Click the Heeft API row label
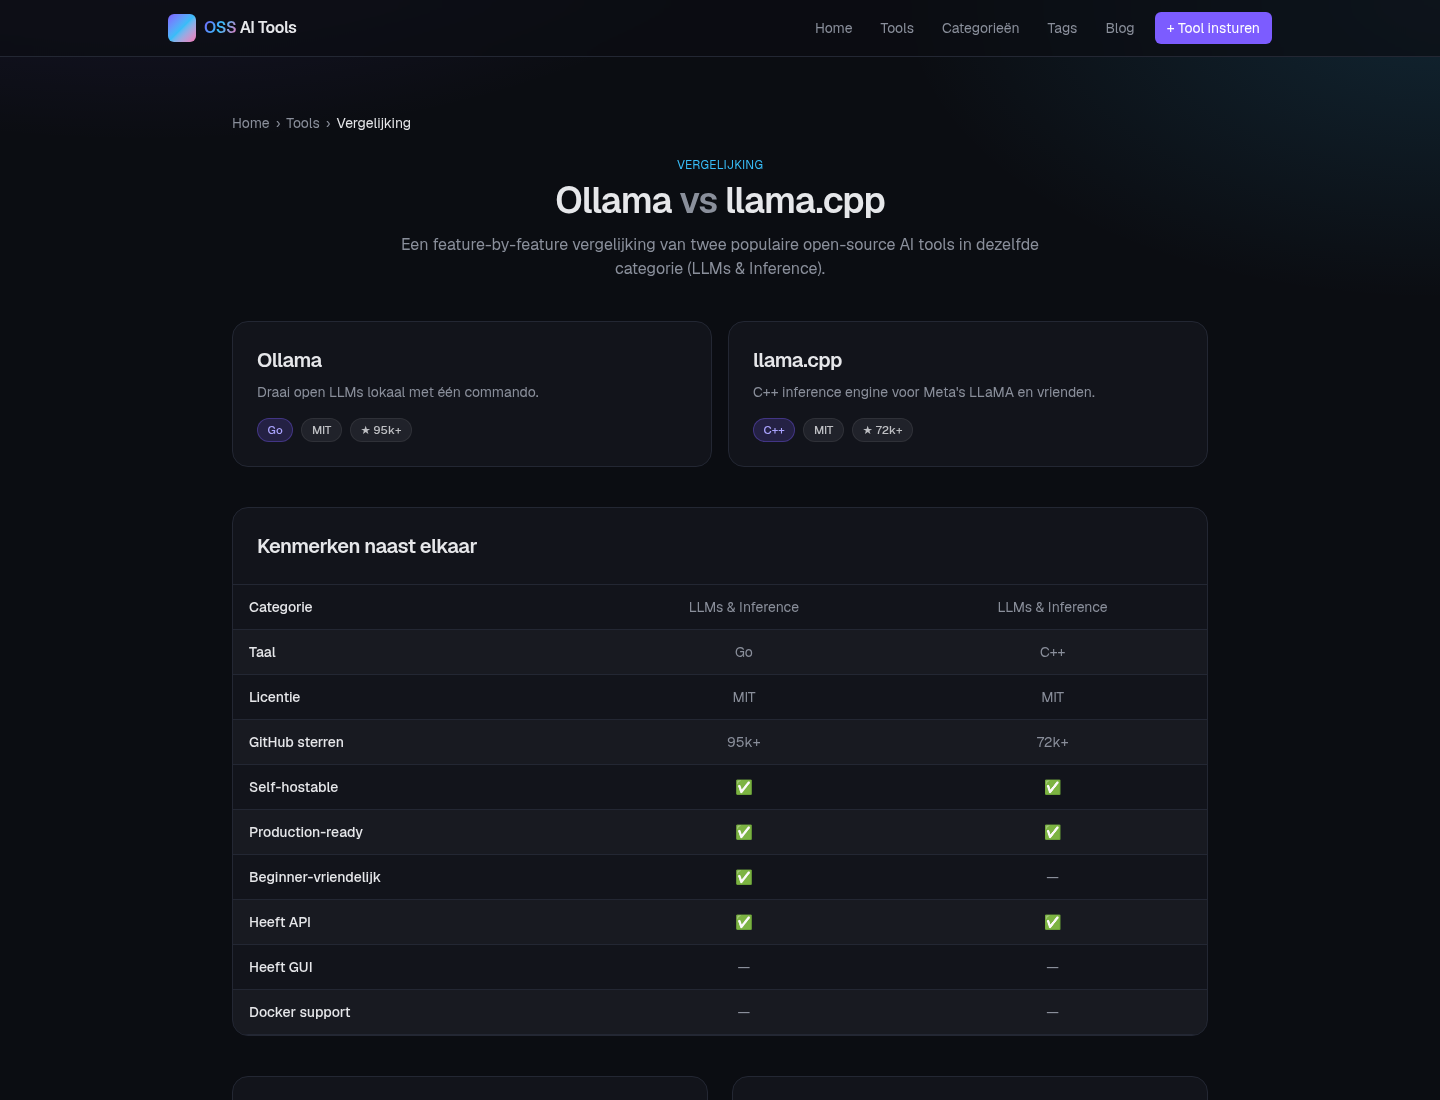Image resolution: width=1440 pixels, height=1100 pixels. (280, 922)
